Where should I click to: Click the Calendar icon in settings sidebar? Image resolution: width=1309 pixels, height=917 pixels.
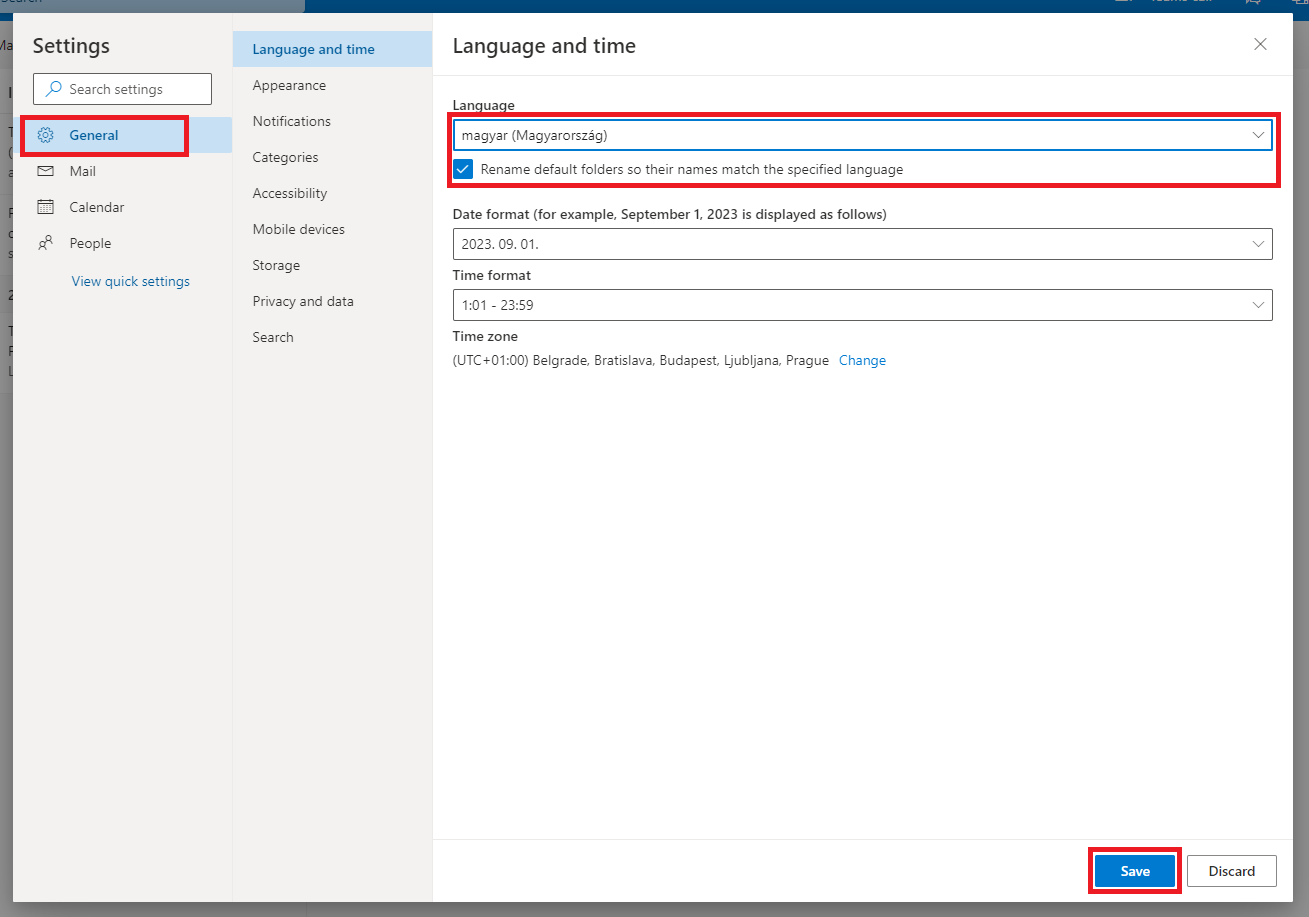pyautogui.click(x=45, y=207)
